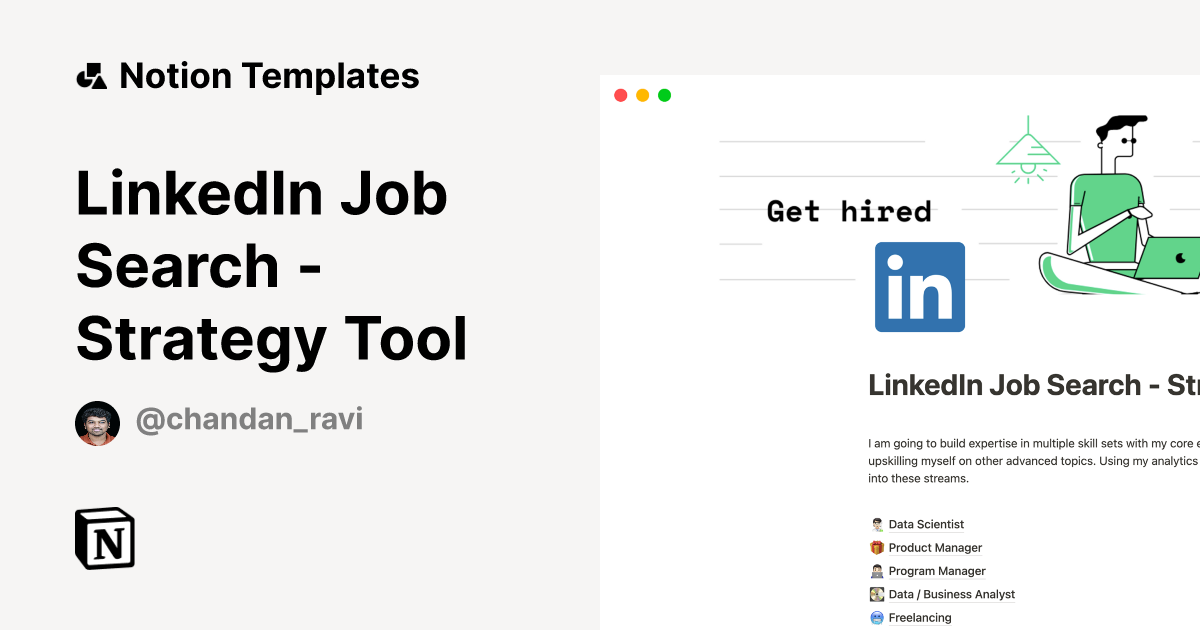Click the yellow minimize traffic light
The height and width of the screenshot is (630, 1200).
[642, 94]
